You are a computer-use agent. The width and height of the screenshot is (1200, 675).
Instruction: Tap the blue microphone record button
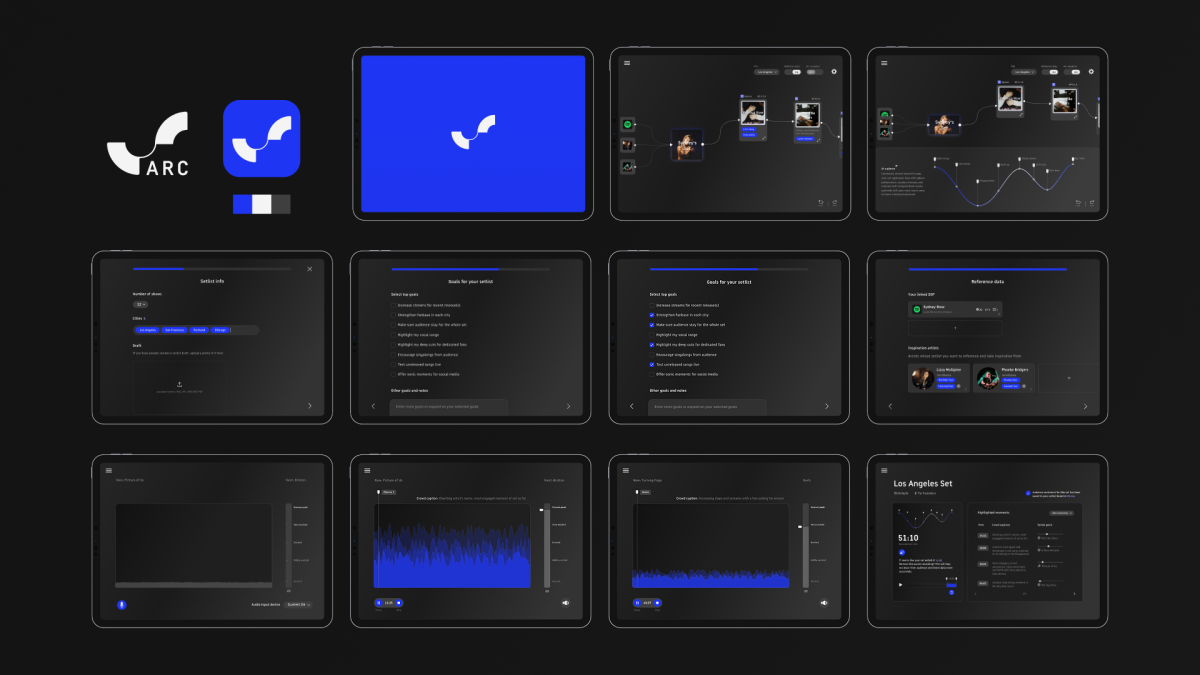click(122, 604)
